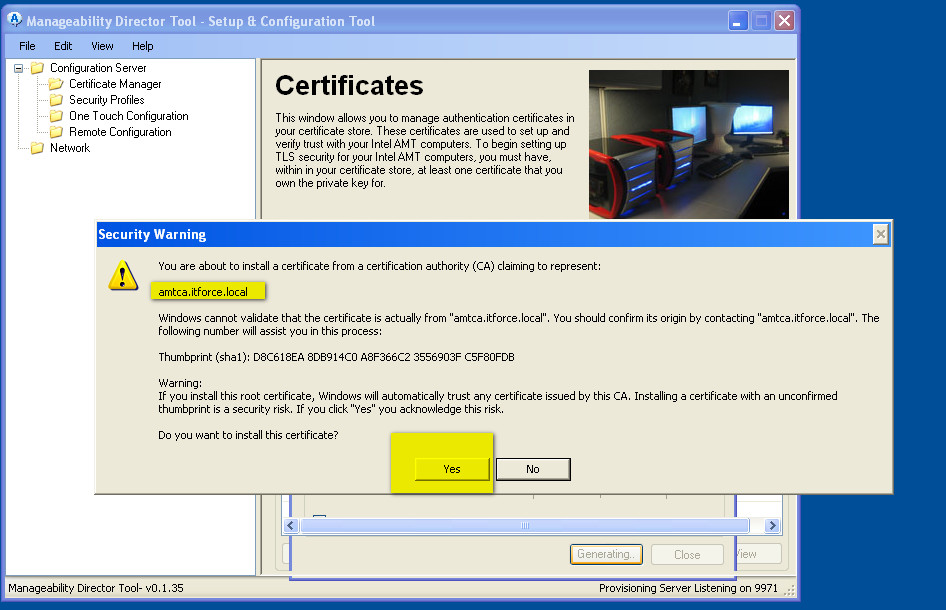Click the status bar resize grip

(789, 591)
